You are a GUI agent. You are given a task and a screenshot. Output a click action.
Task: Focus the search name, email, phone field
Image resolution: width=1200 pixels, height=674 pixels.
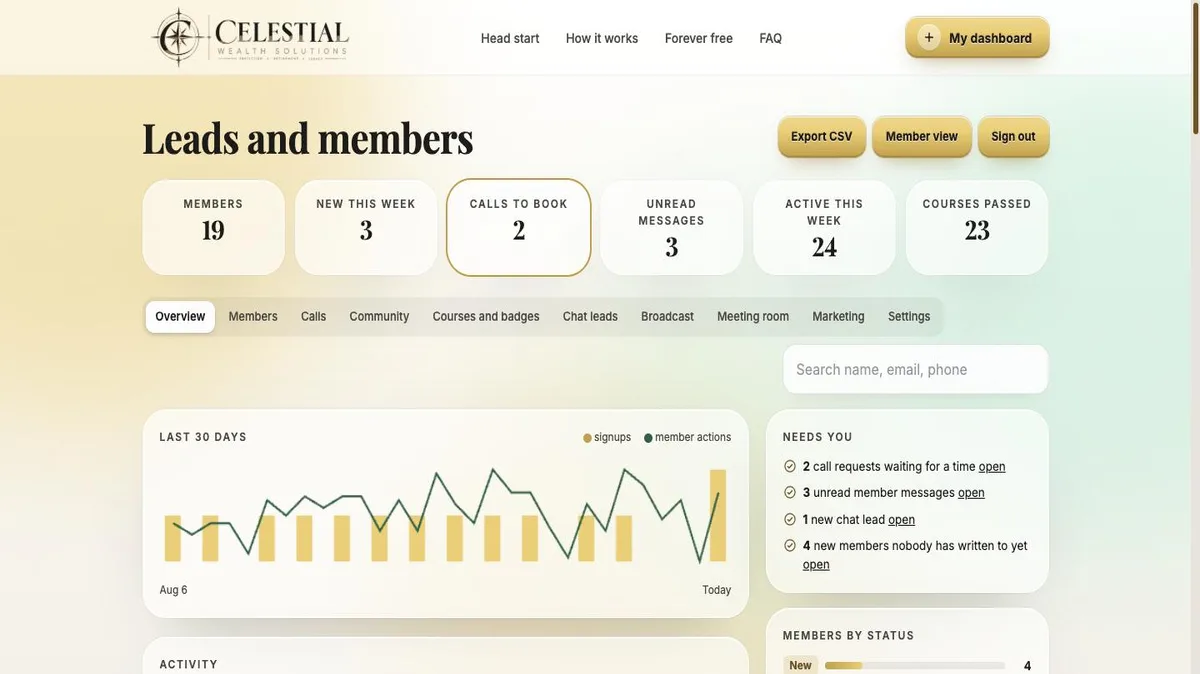pyautogui.click(x=916, y=369)
